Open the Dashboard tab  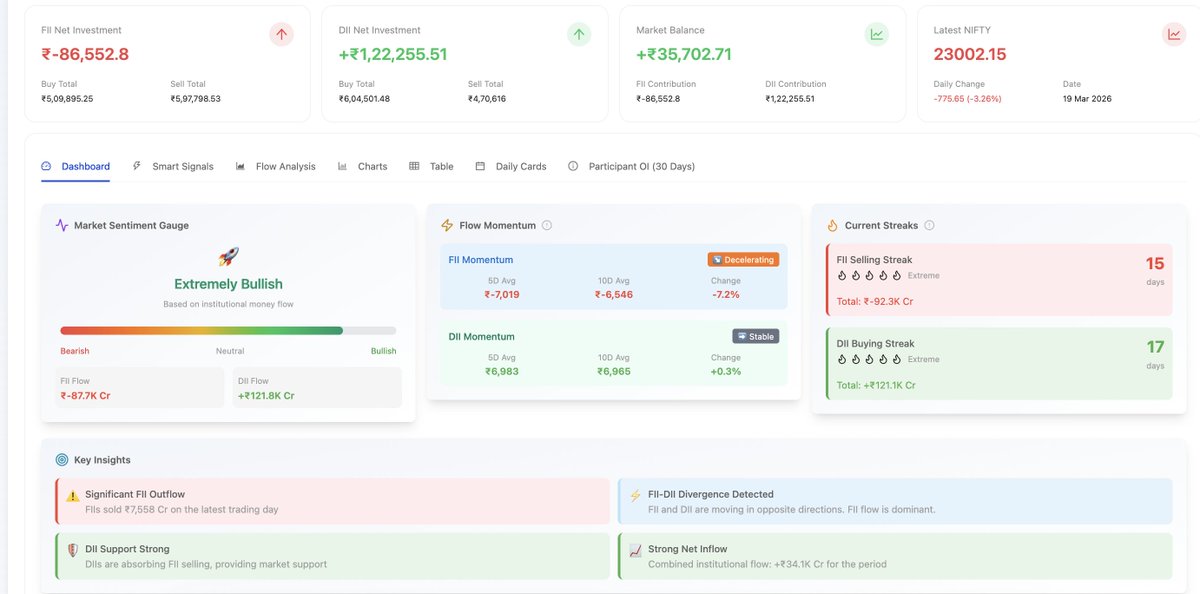coord(76,166)
